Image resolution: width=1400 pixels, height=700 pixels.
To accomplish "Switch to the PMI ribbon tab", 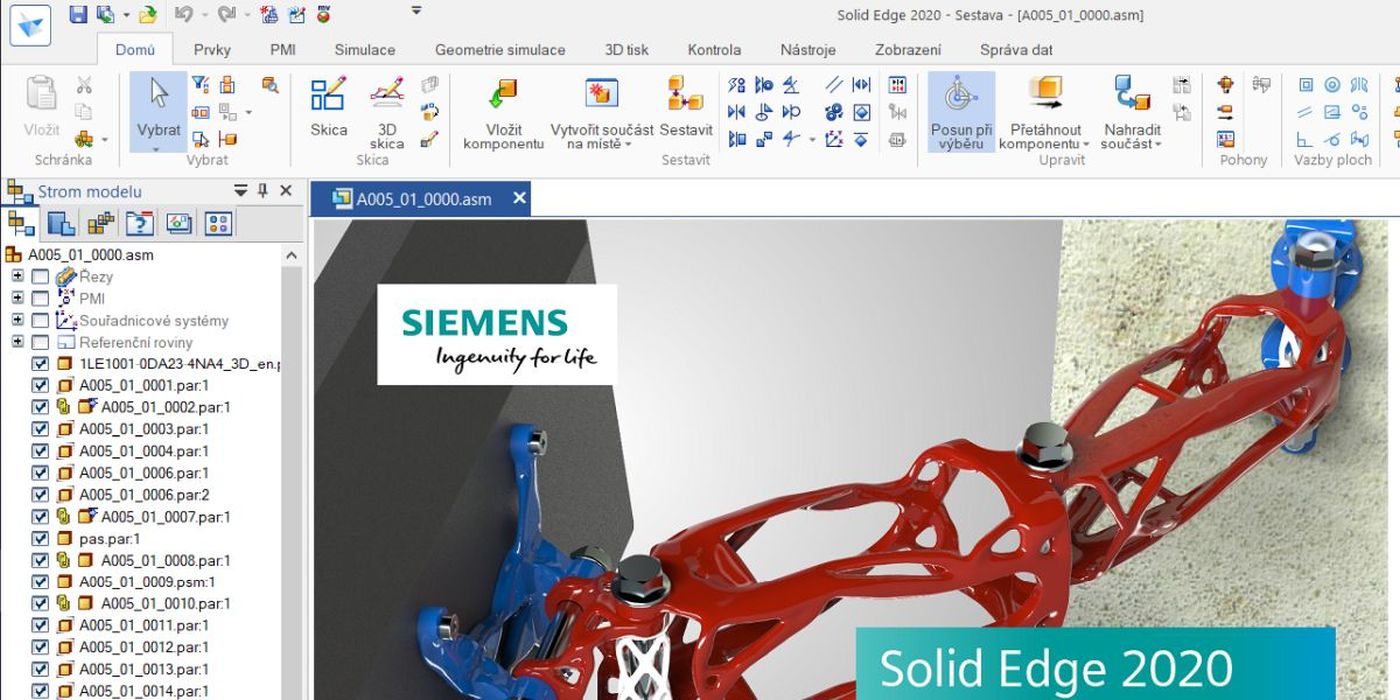I will [283, 50].
